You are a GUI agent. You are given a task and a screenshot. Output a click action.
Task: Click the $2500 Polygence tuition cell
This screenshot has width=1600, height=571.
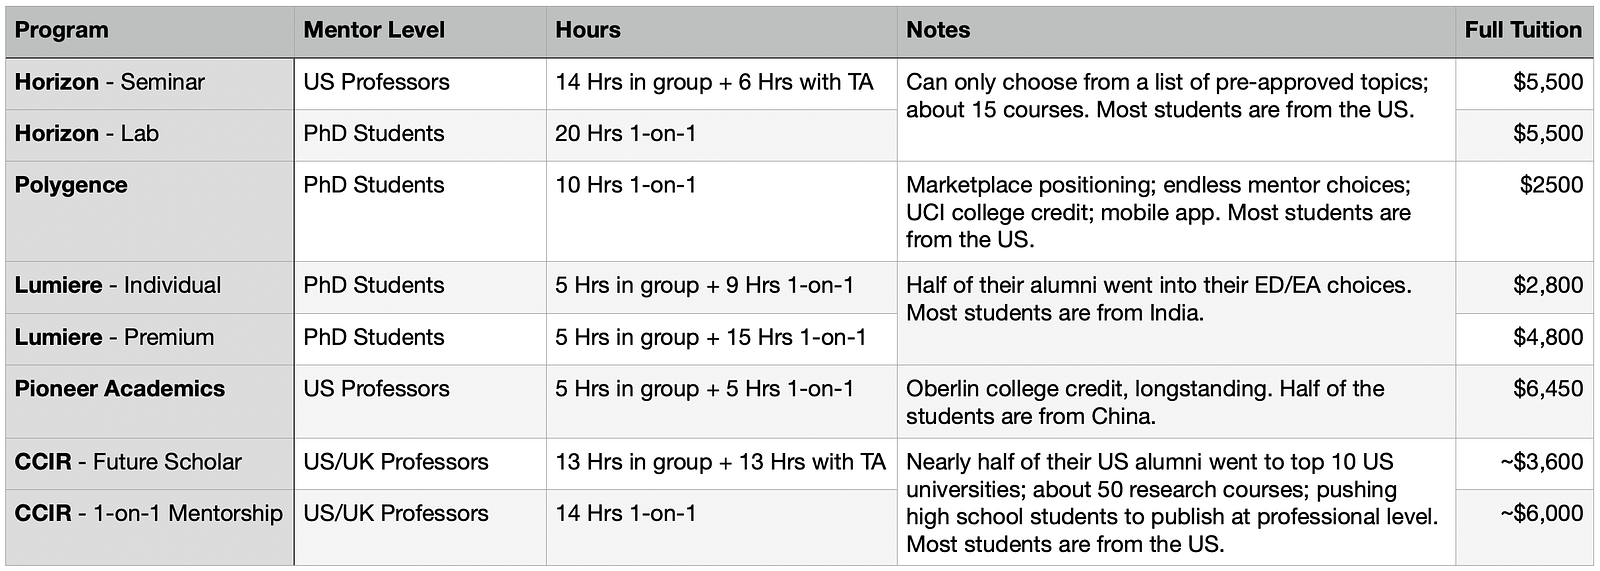[x=1524, y=211]
